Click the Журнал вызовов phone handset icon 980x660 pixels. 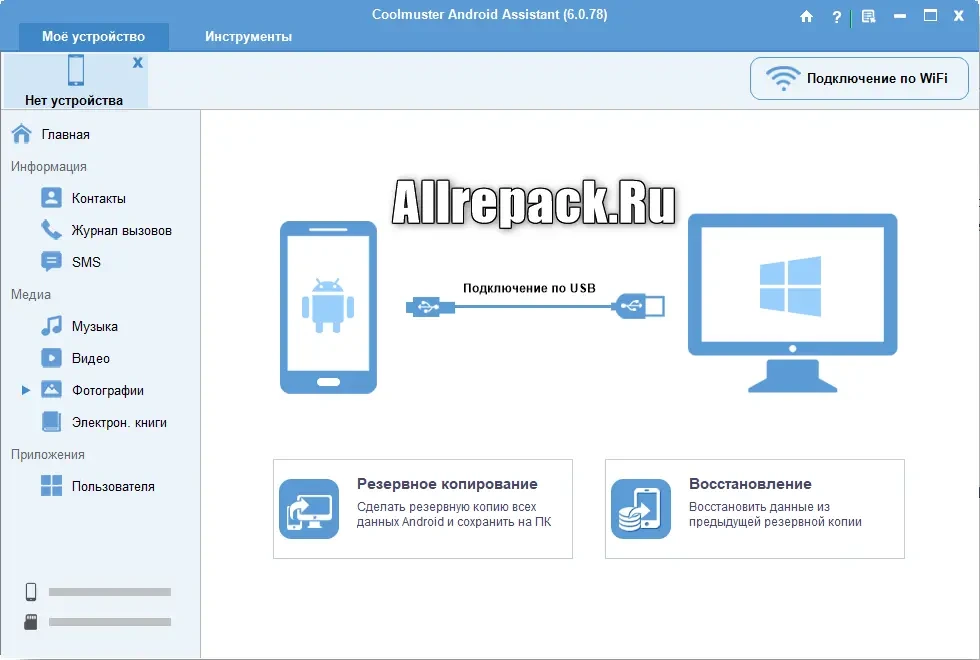(51, 229)
